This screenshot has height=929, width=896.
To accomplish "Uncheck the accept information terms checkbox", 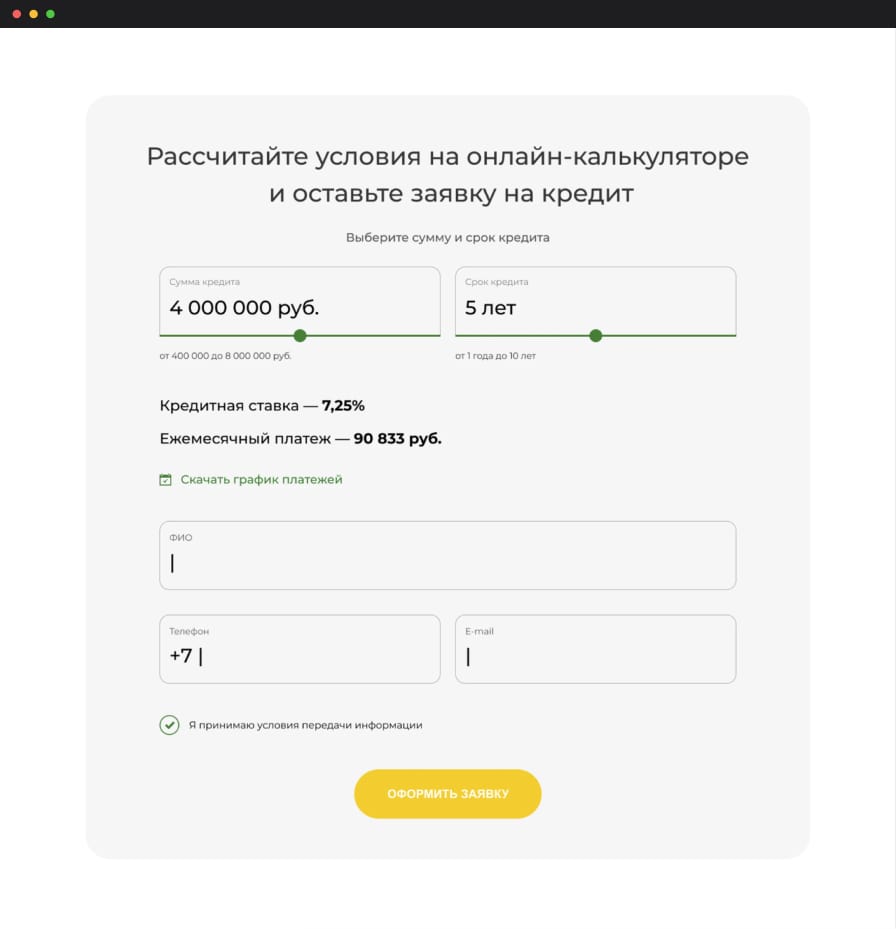I will click(x=169, y=725).
